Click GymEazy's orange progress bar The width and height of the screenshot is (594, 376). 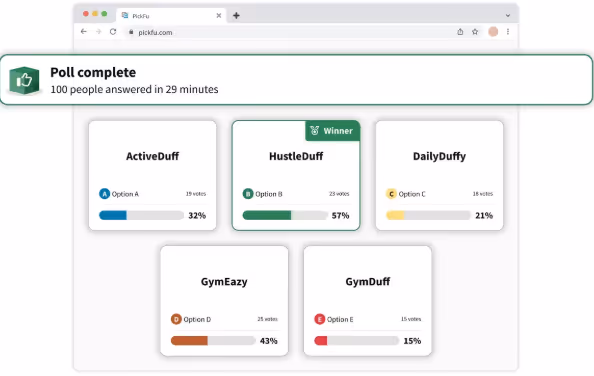[213, 341]
